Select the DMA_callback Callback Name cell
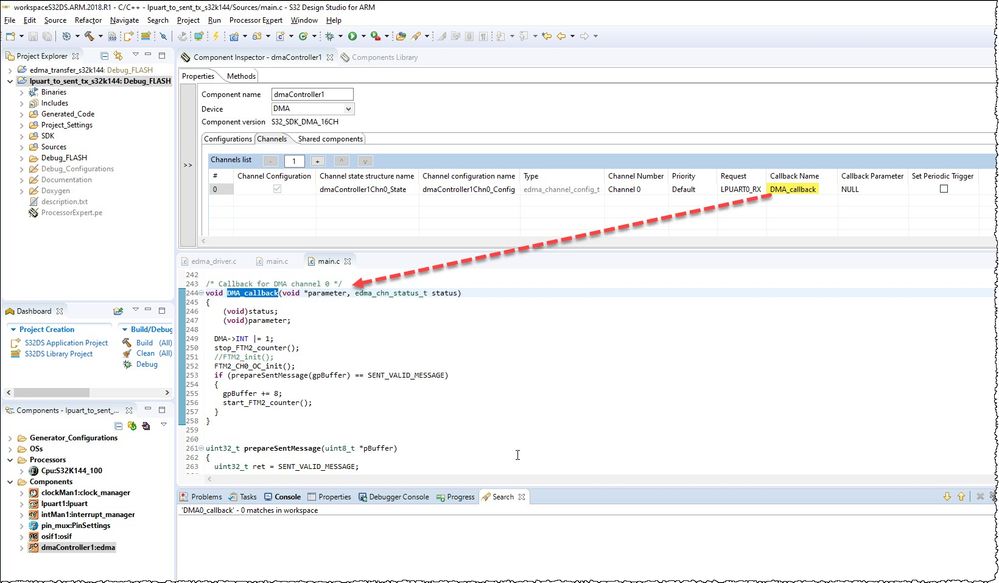Viewport: 999px width, 583px height. point(801,189)
